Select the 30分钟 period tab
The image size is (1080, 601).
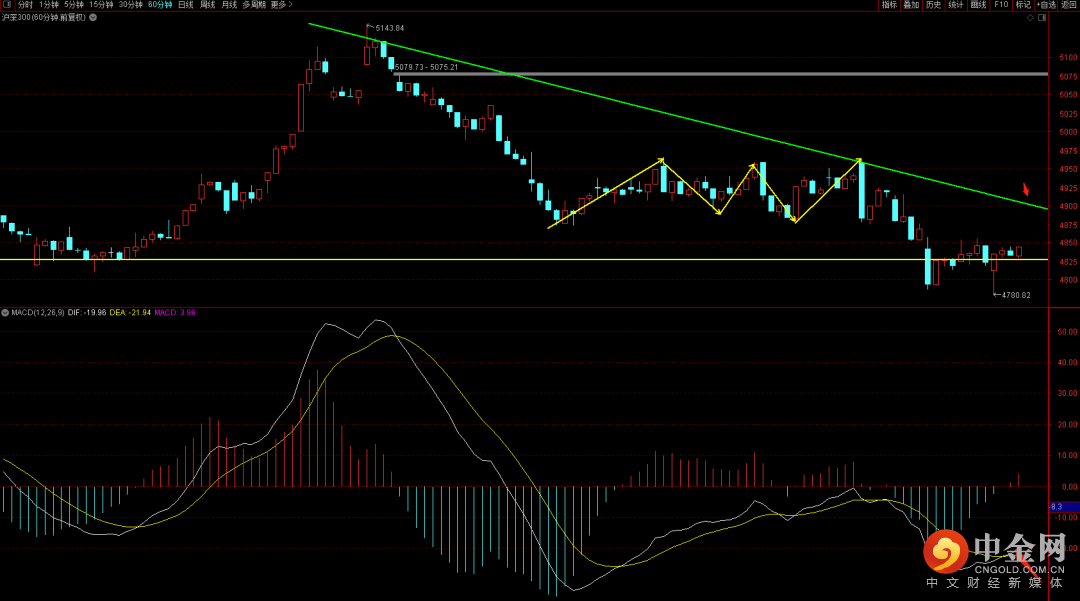tap(130, 5)
